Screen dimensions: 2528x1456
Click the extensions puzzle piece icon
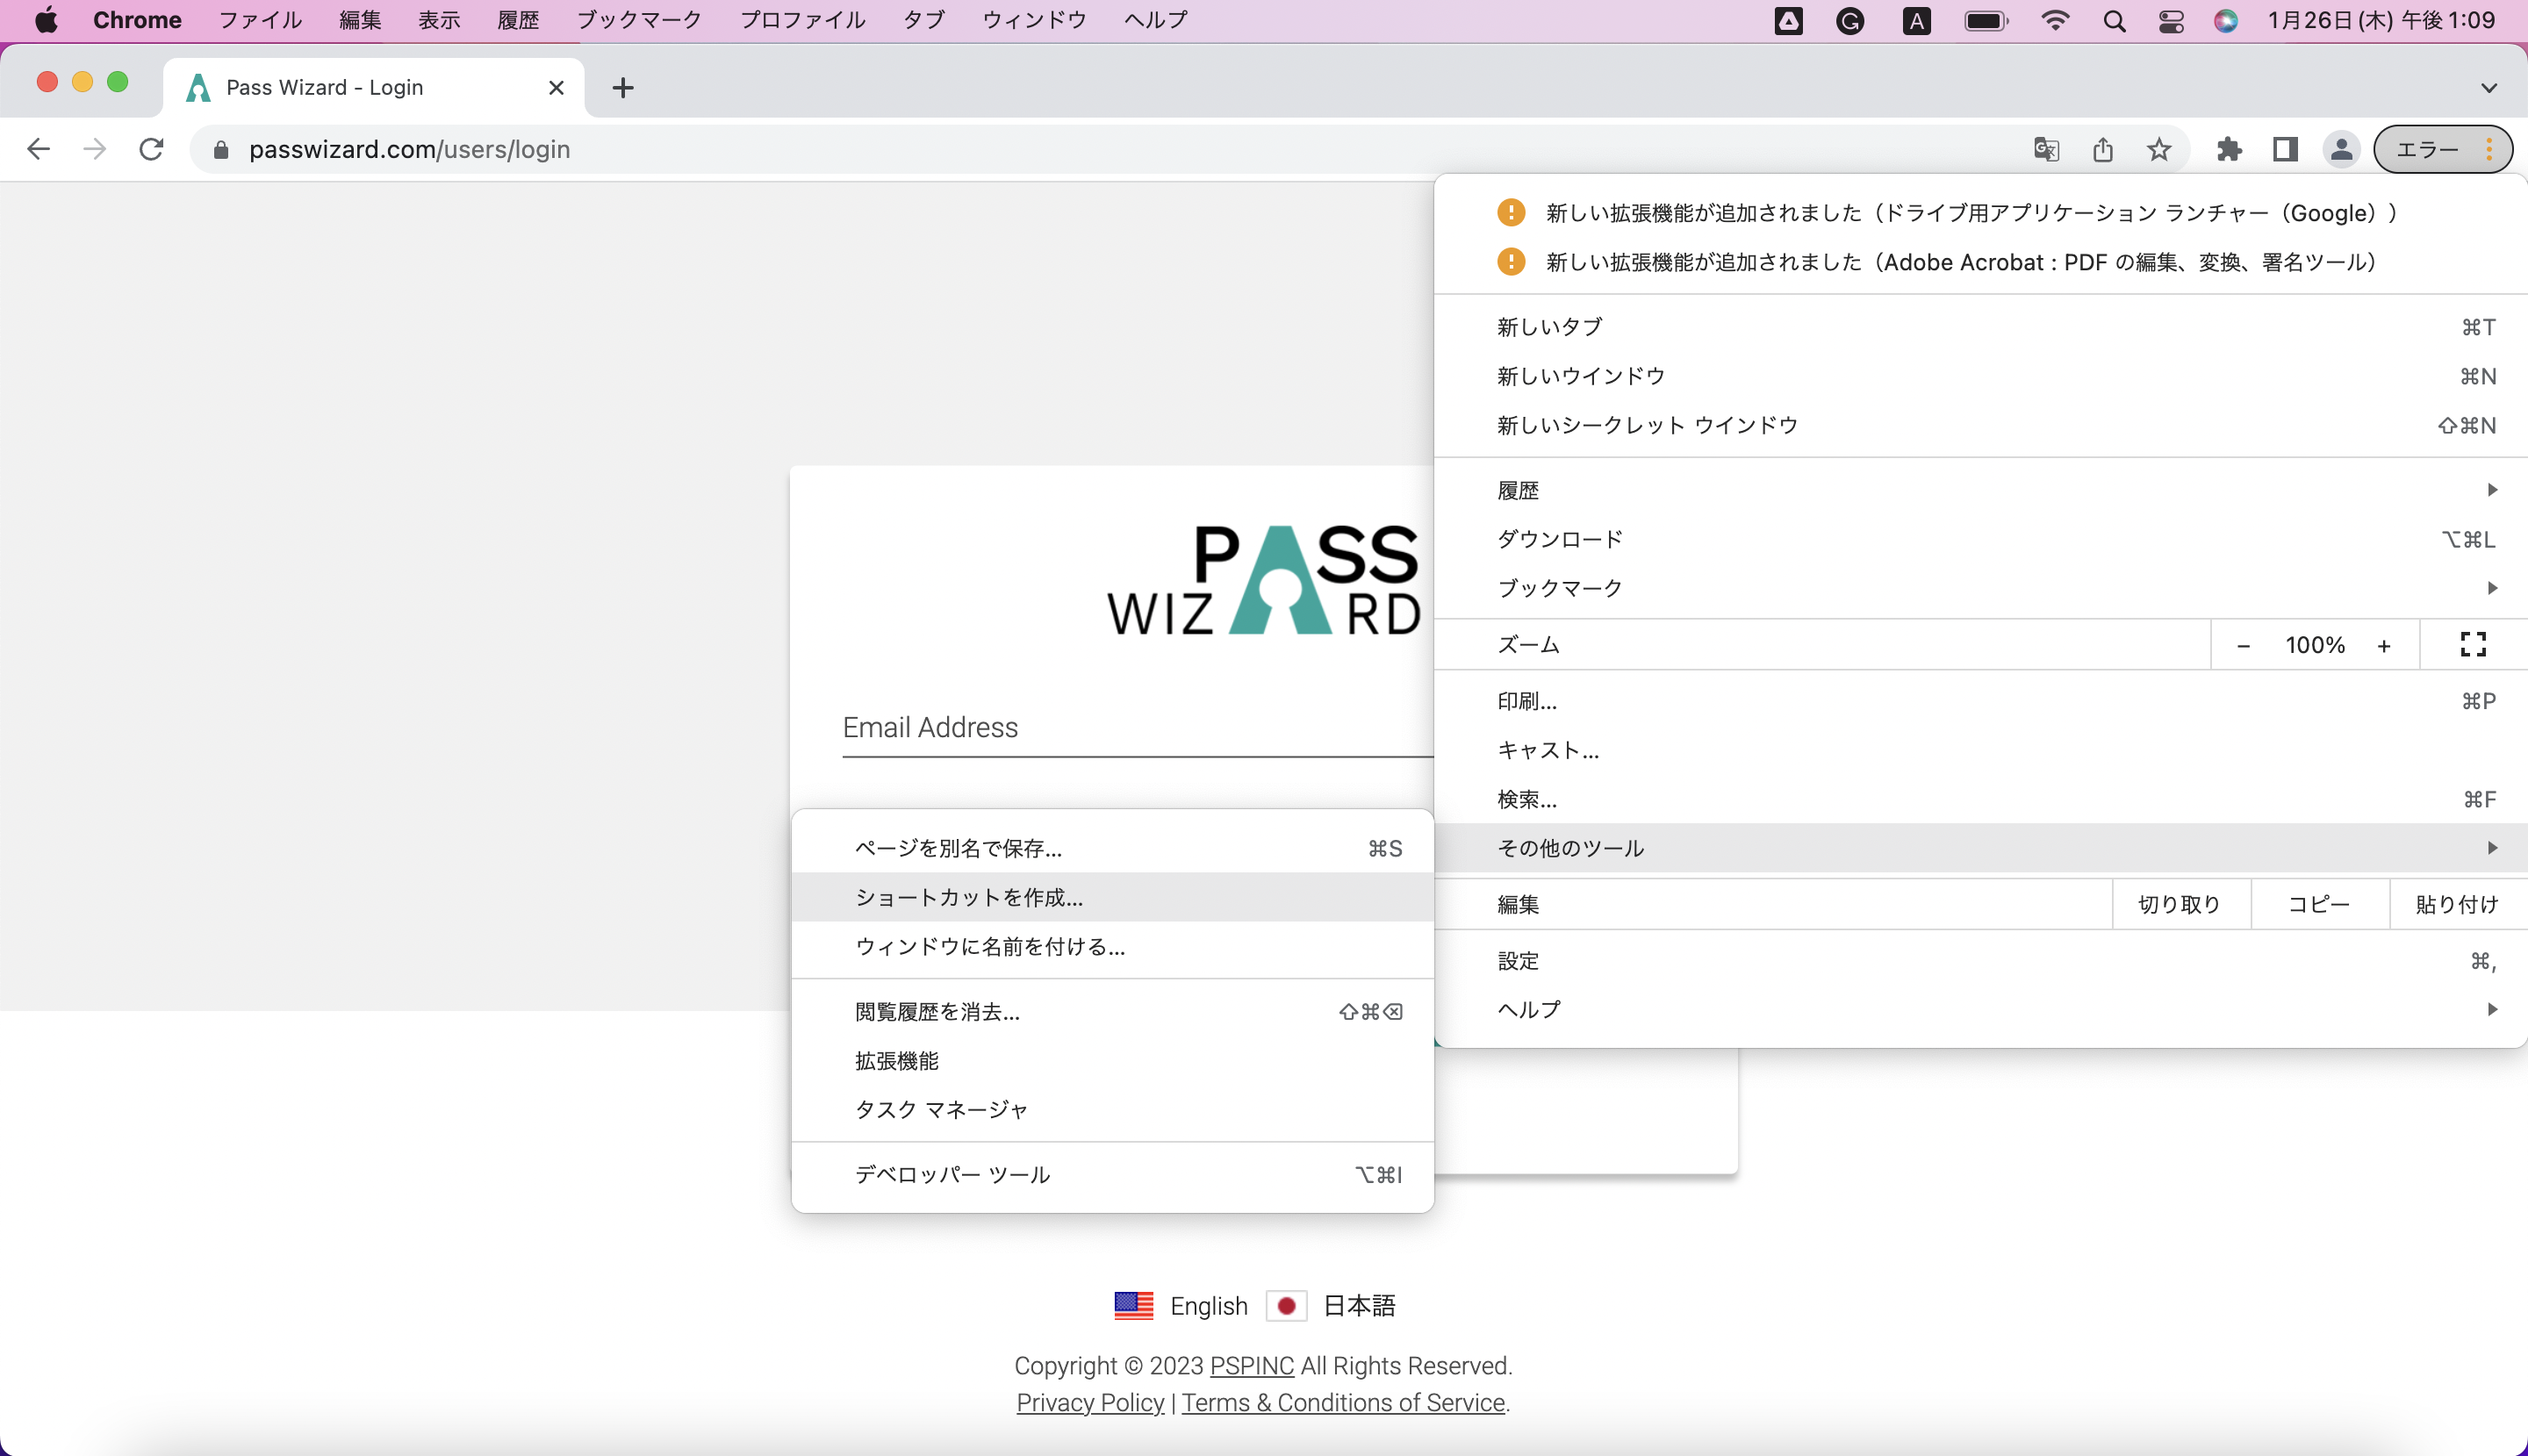[2230, 149]
